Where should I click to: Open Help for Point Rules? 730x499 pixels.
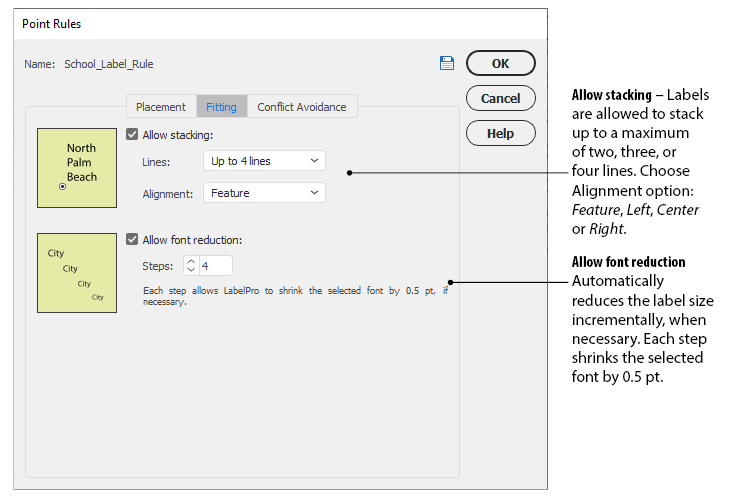(x=500, y=133)
